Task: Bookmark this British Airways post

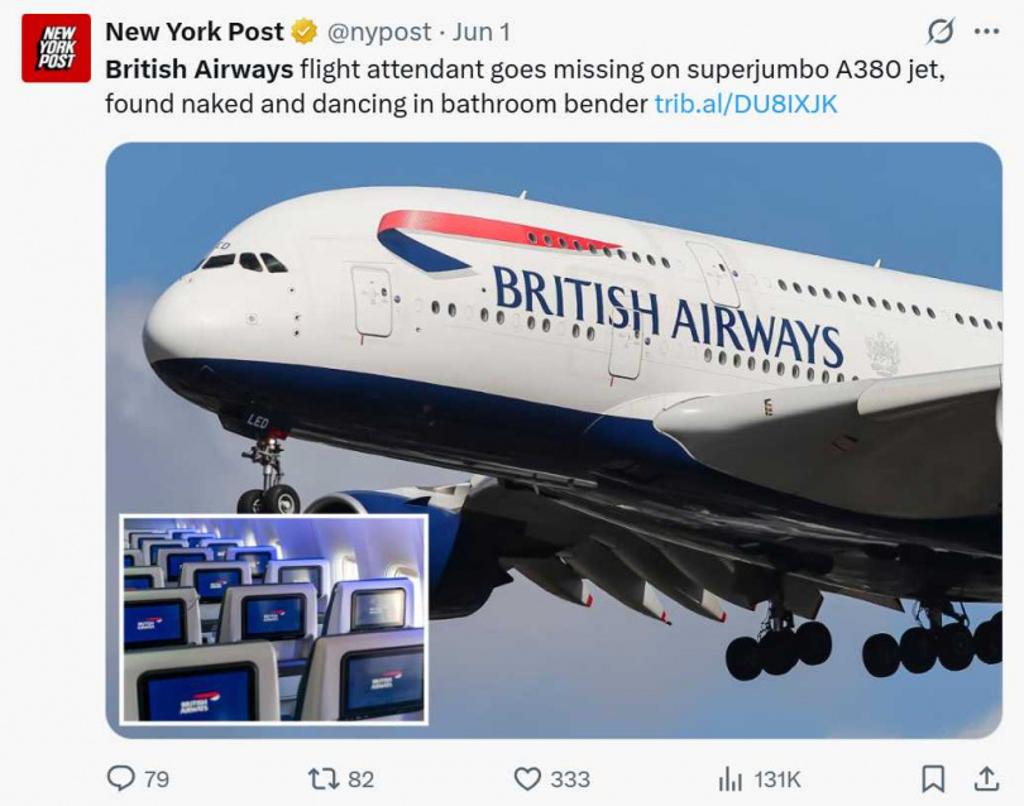Action: click(932, 778)
